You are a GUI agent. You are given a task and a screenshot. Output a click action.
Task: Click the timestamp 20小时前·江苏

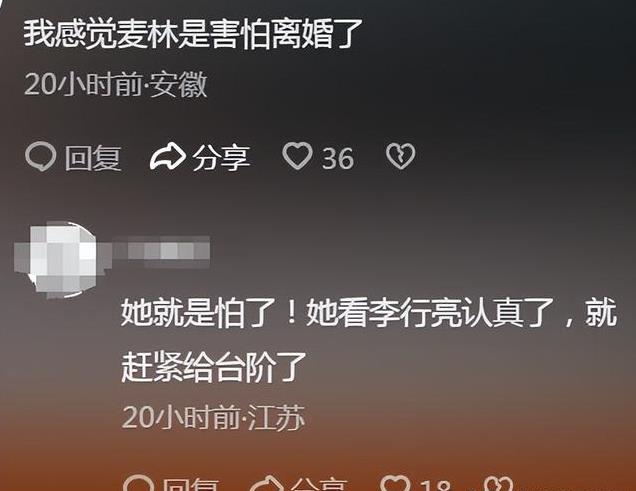click(213, 417)
